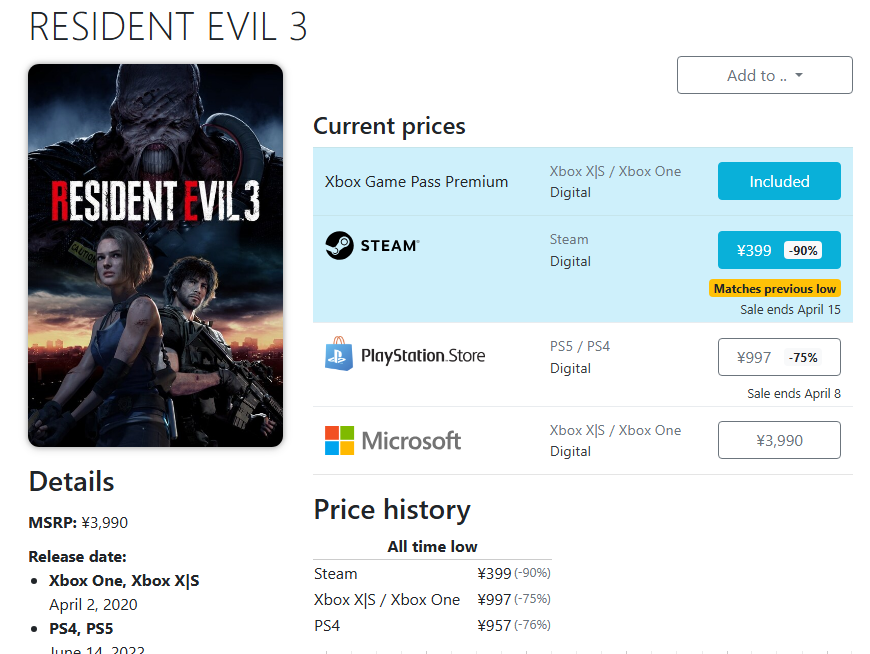This screenshot has height=654, width=870.
Task: Click the -90% discount badge on Steam
Action: click(802, 251)
